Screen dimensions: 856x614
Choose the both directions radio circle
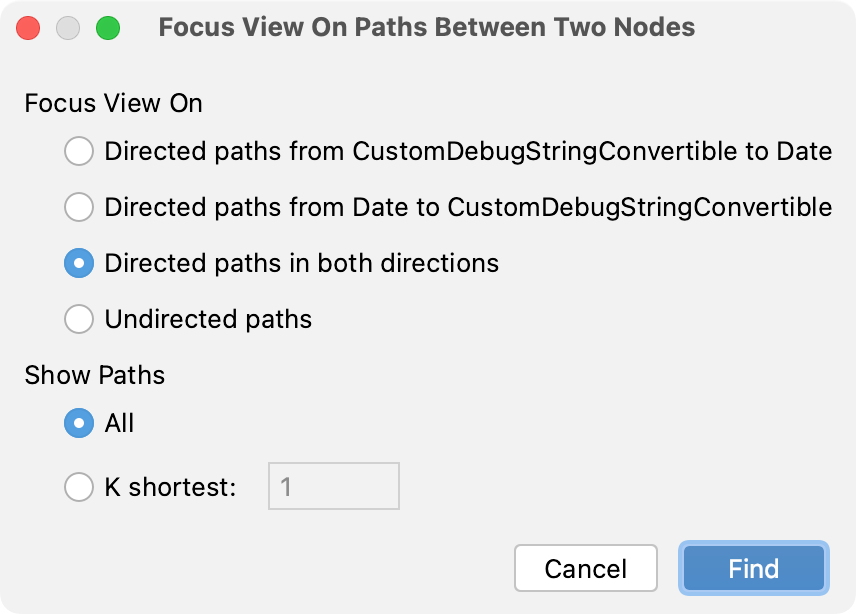79,263
